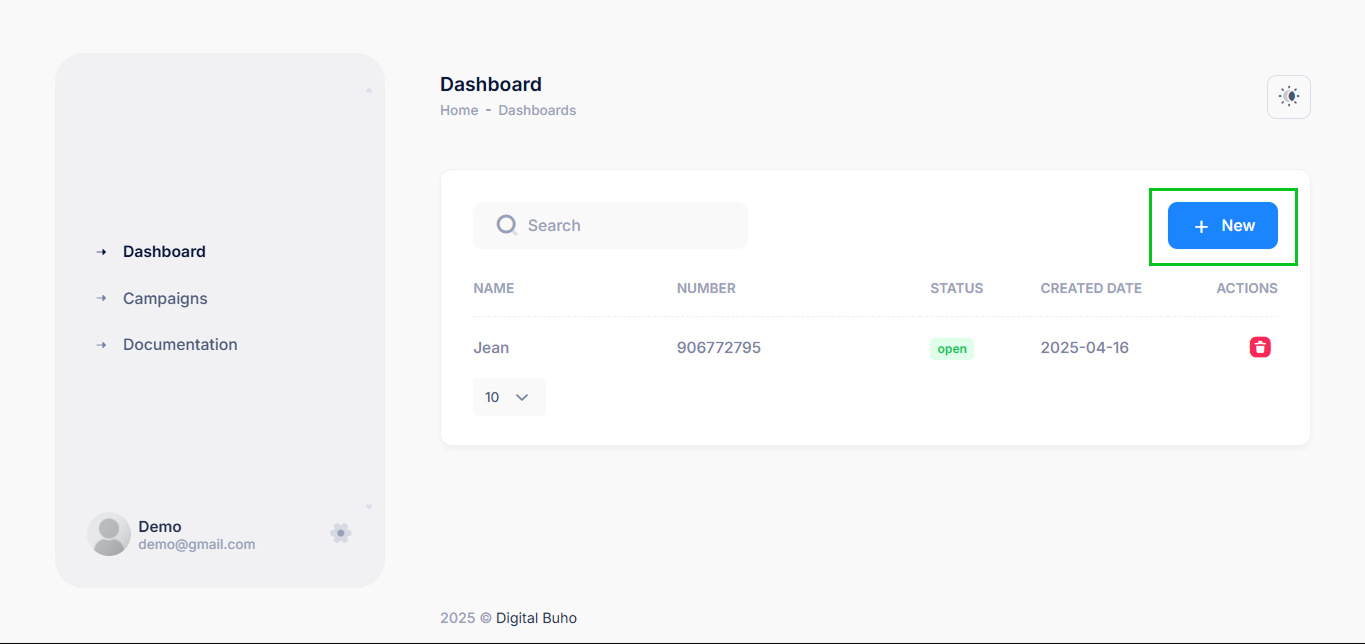Screen dimensions: 1365x644
Task: Click the Dashboards breadcrumb link
Action: (x=537, y=110)
